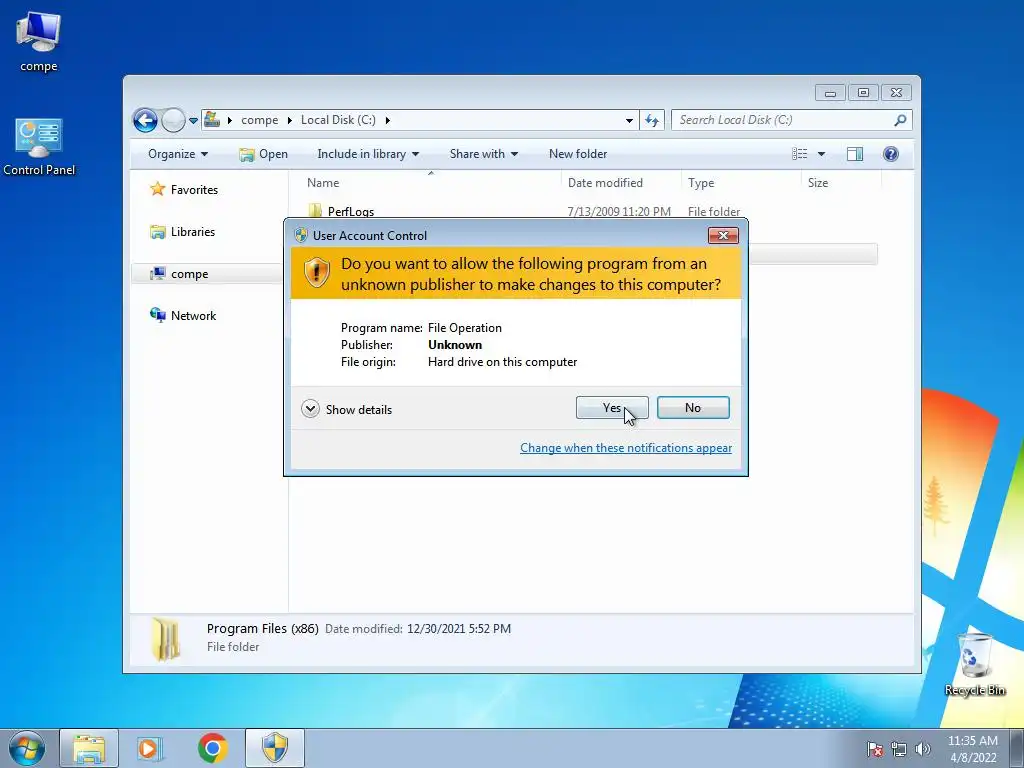Maximize the Explorer window
This screenshot has height=768, width=1024.
[863, 93]
